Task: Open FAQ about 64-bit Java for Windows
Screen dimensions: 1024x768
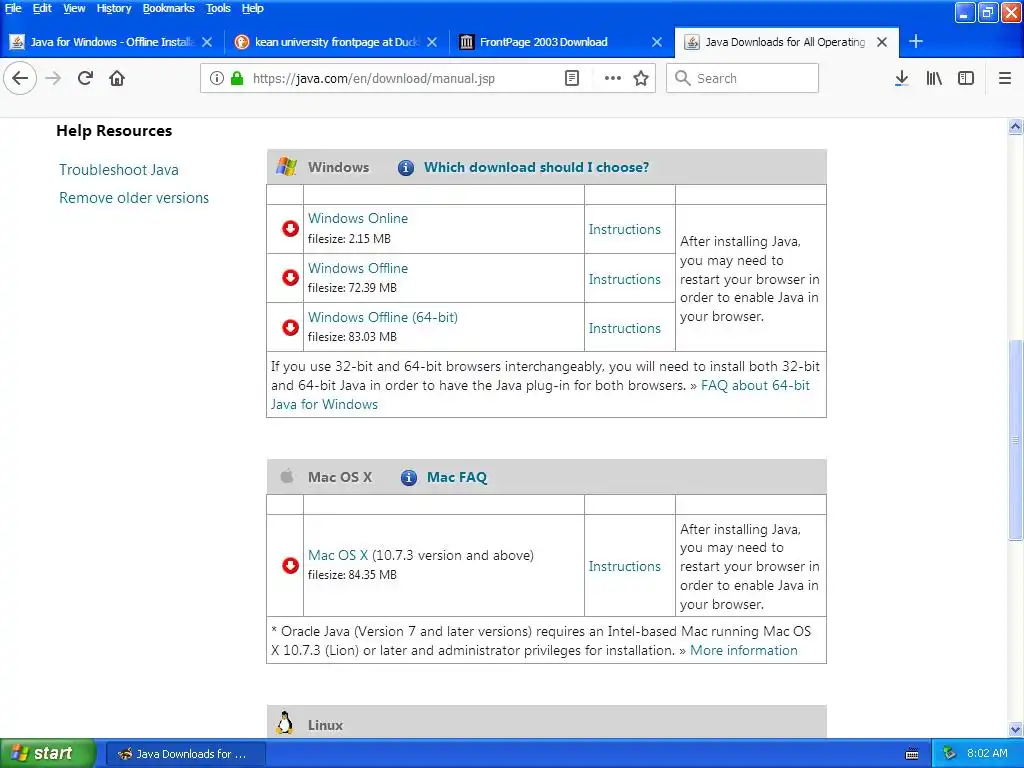Action: 755,385
